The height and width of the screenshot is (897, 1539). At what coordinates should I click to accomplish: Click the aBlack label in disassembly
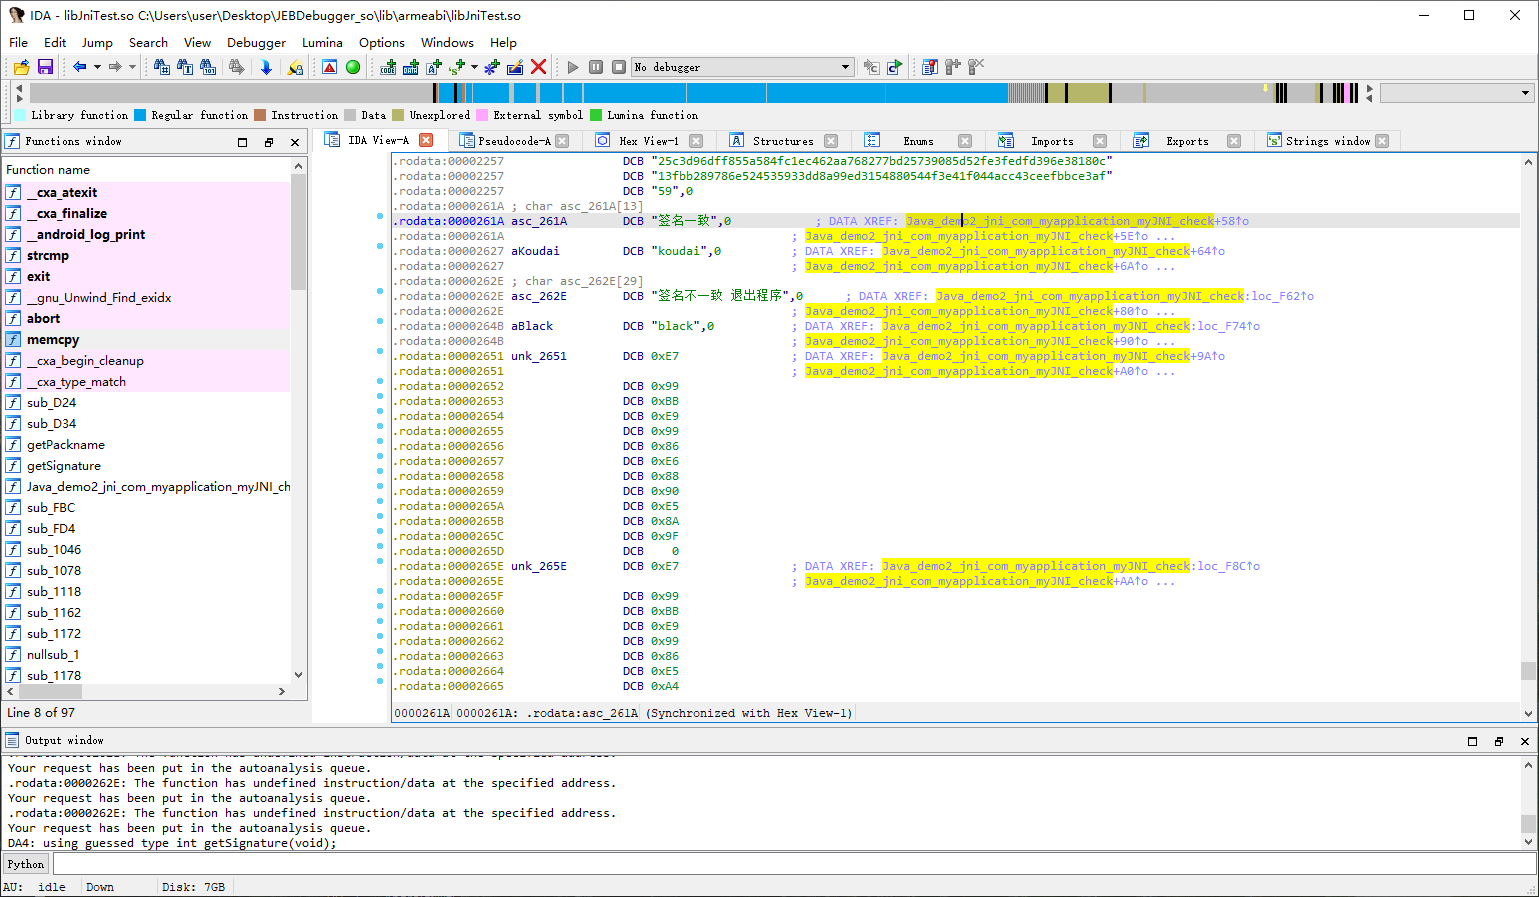tap(532, 326)
